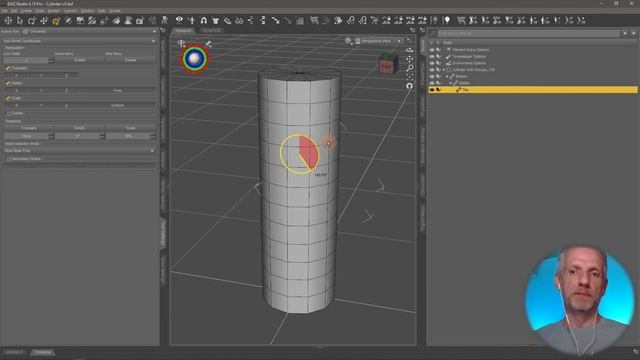Collapse the Middle bone node
Viewport: 640px width, 360px height.
point(451,83)
